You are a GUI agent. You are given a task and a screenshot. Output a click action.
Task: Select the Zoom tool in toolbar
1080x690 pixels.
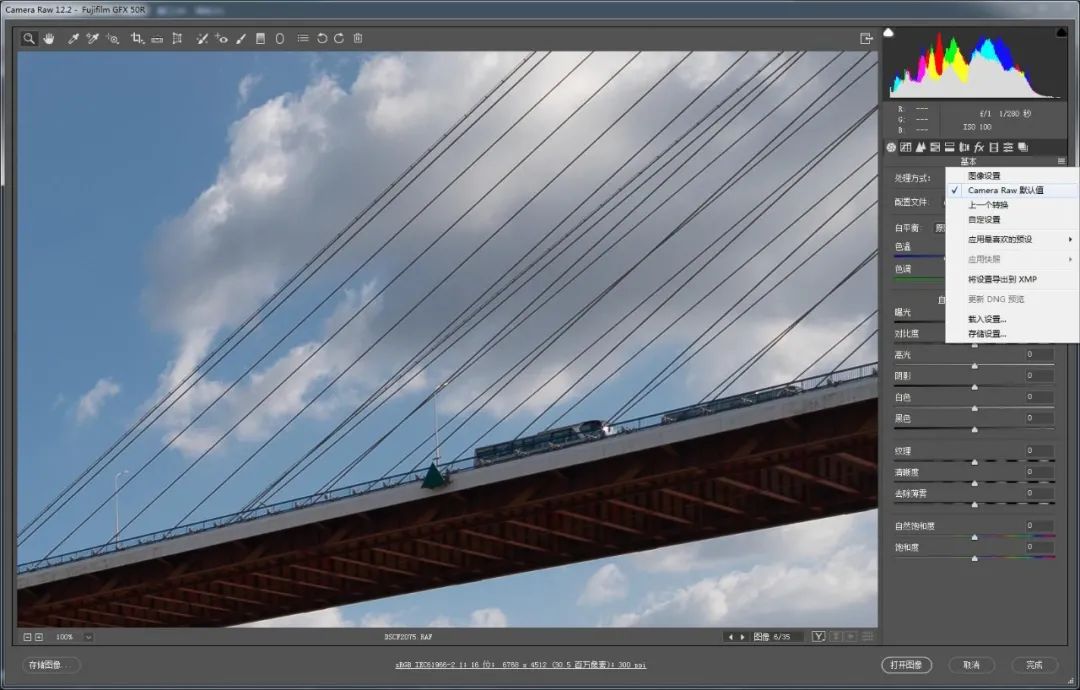[x=29, y=39]
